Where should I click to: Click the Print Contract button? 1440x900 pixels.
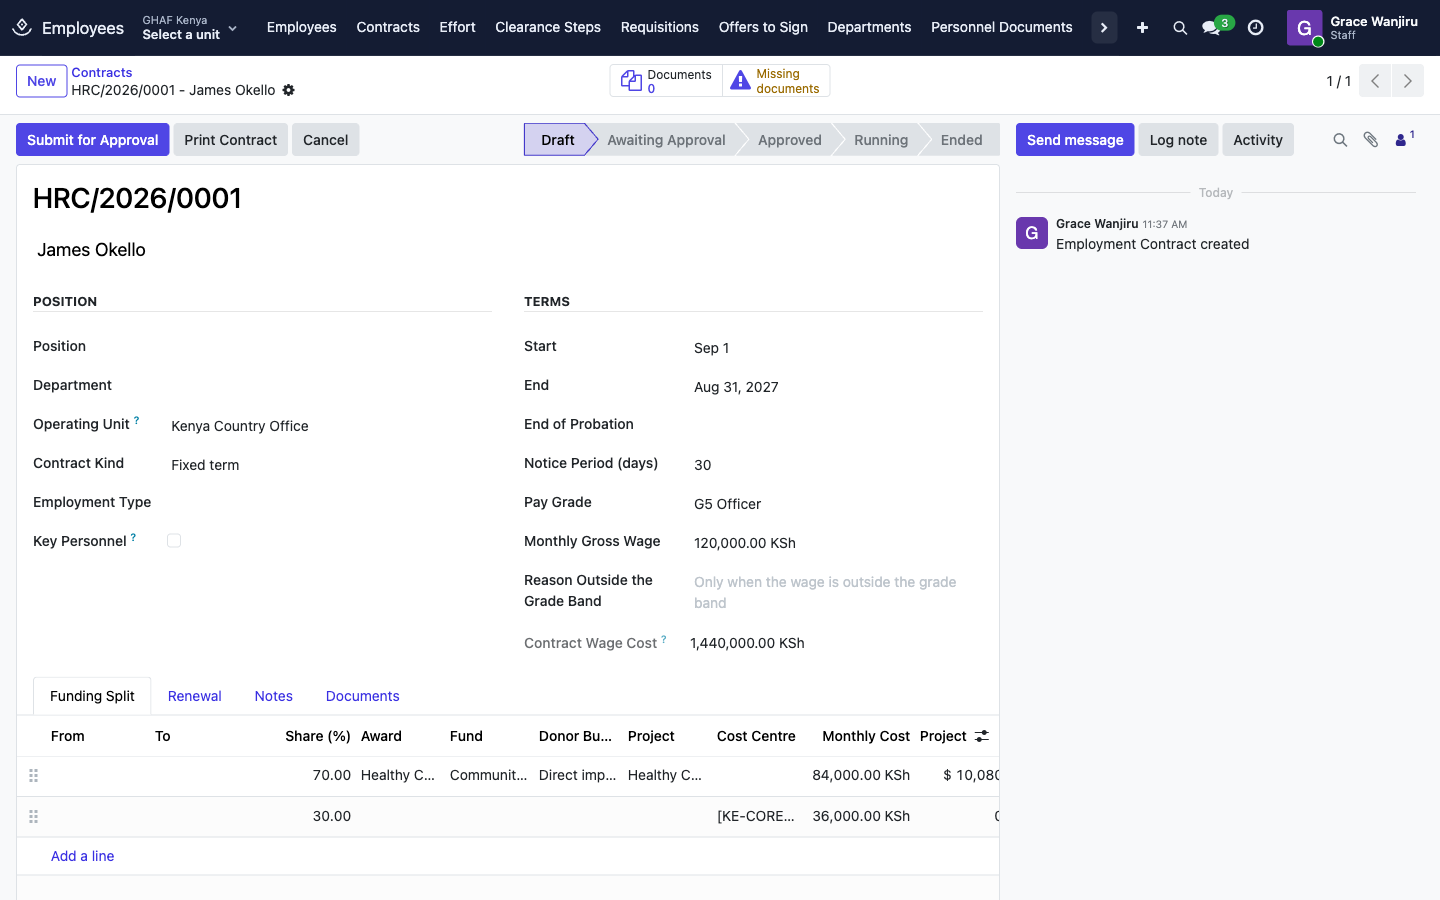pyautogui.click(x=231, y=140)
